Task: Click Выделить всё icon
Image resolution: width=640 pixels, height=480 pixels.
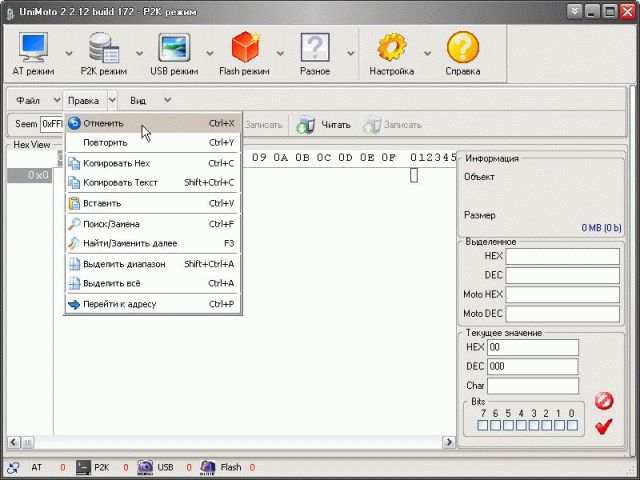Action: point(74,283)
